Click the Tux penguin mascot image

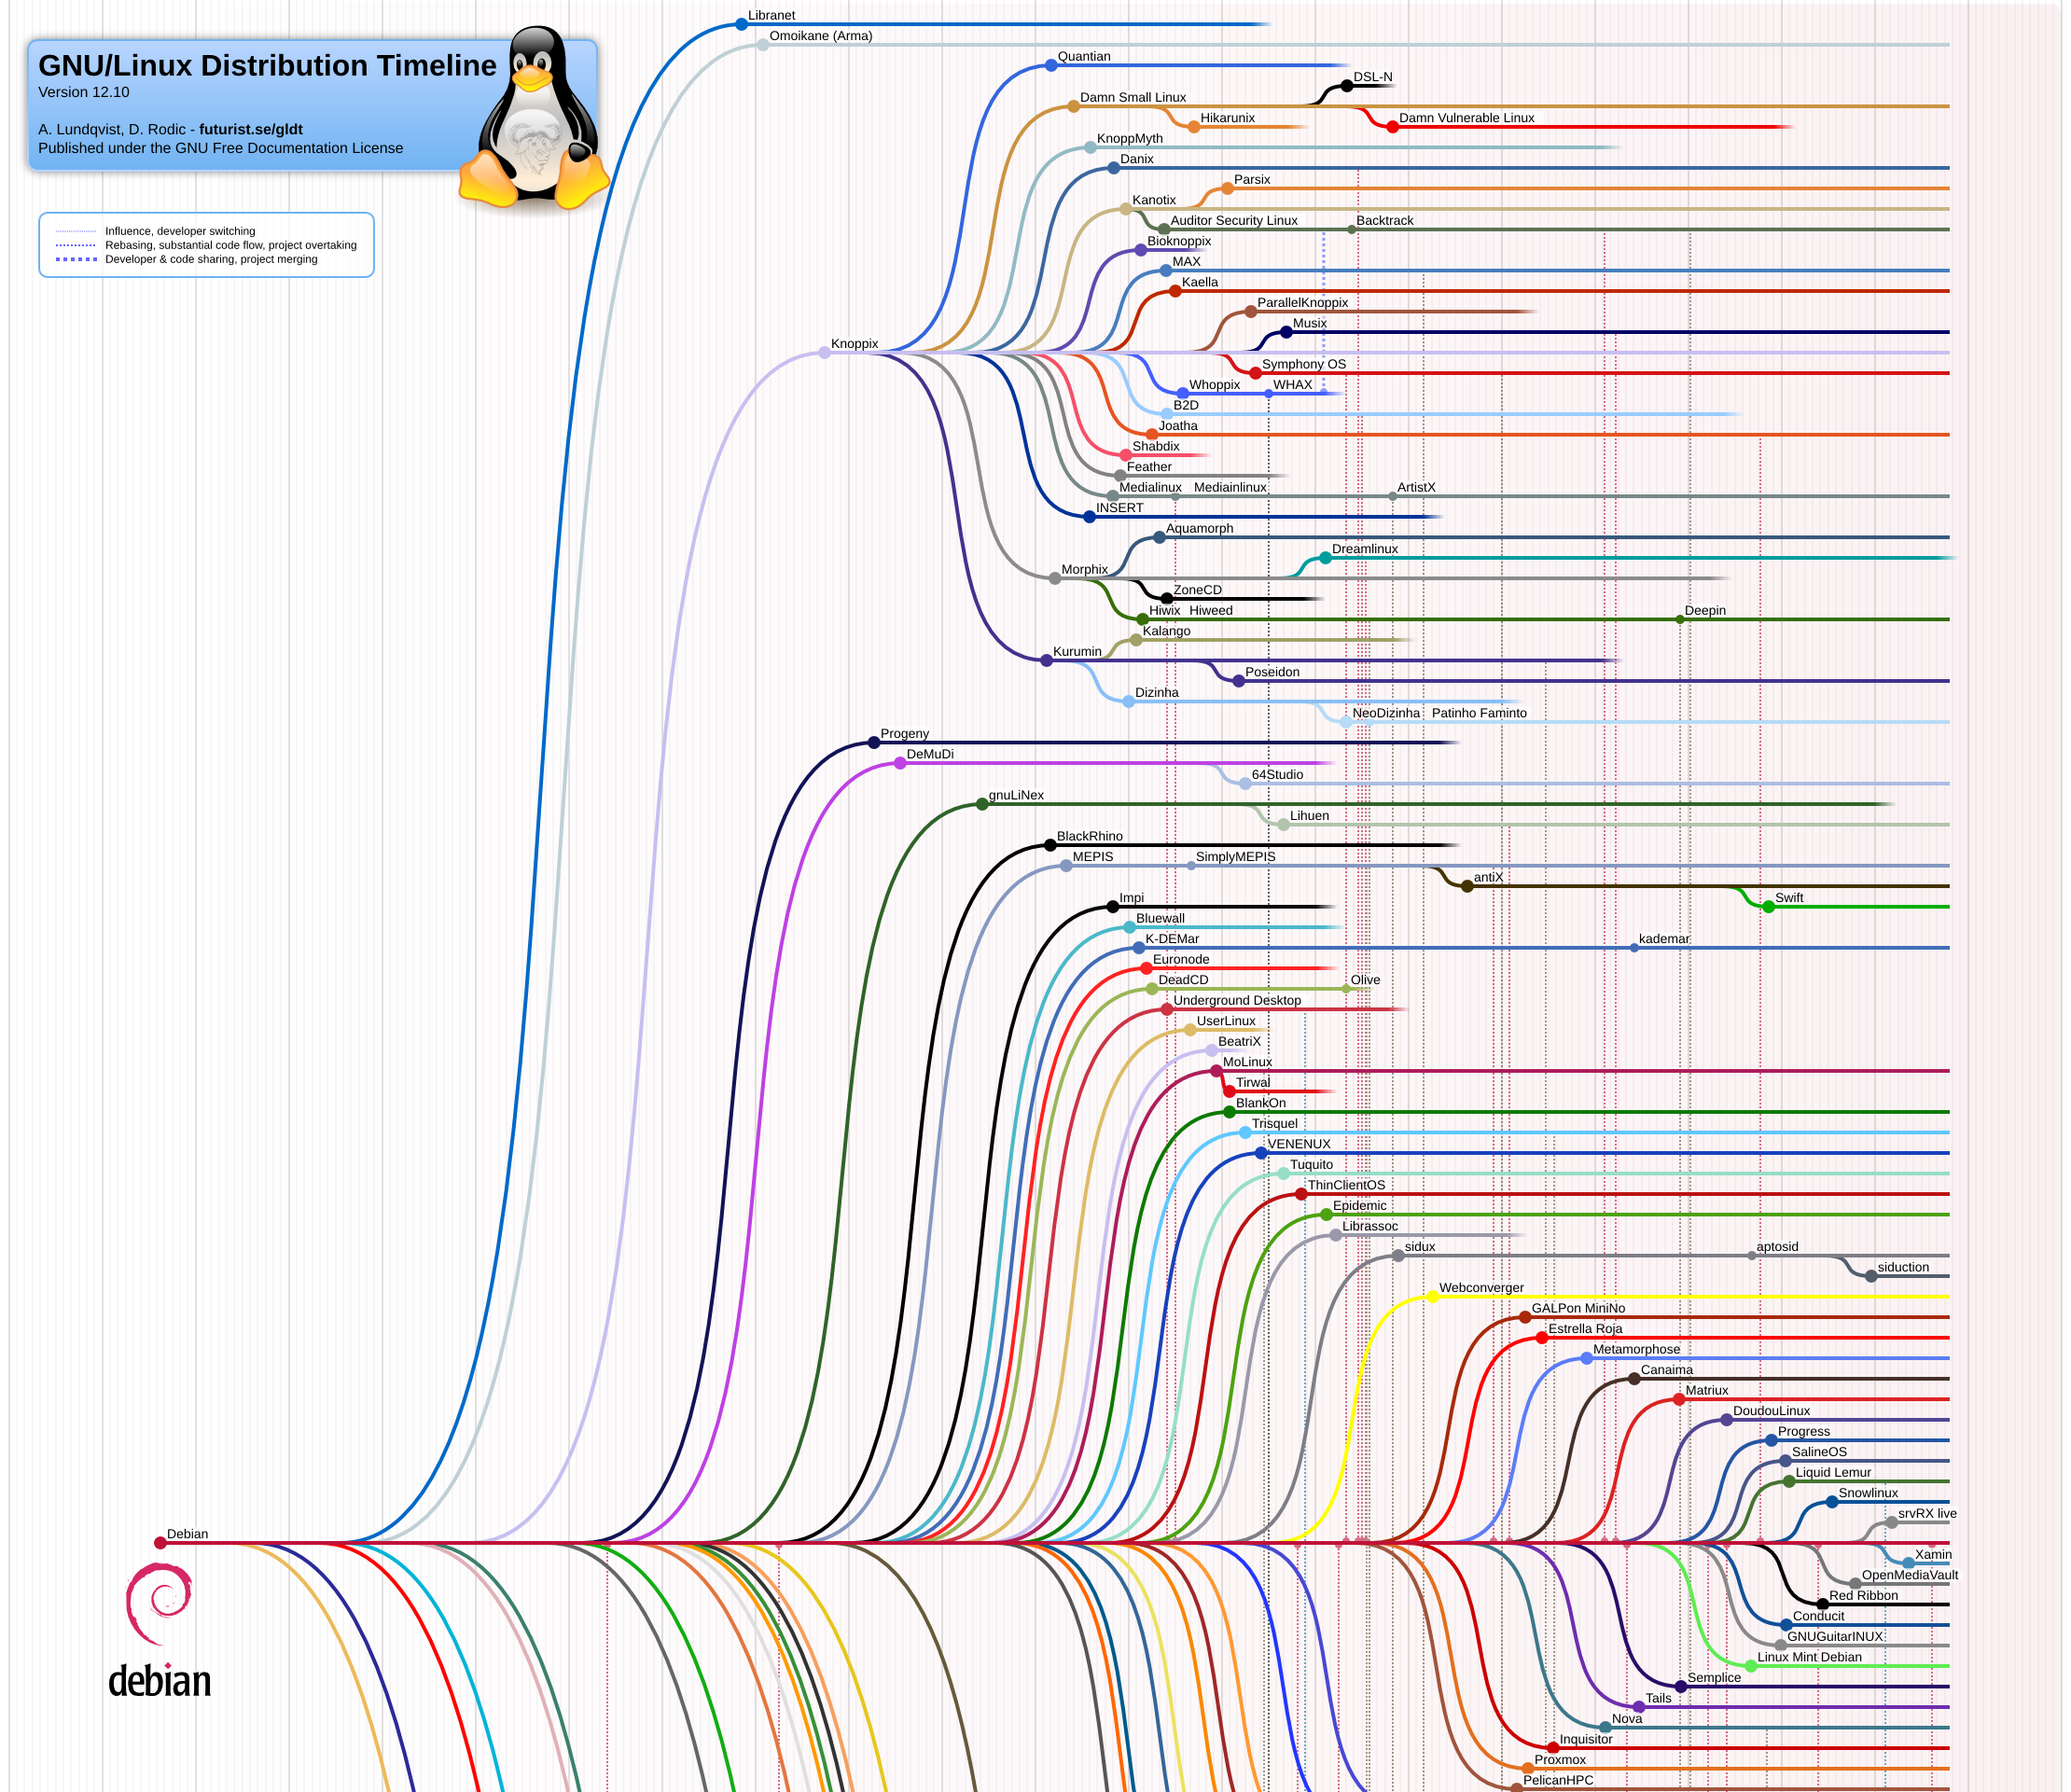point(534,117)
